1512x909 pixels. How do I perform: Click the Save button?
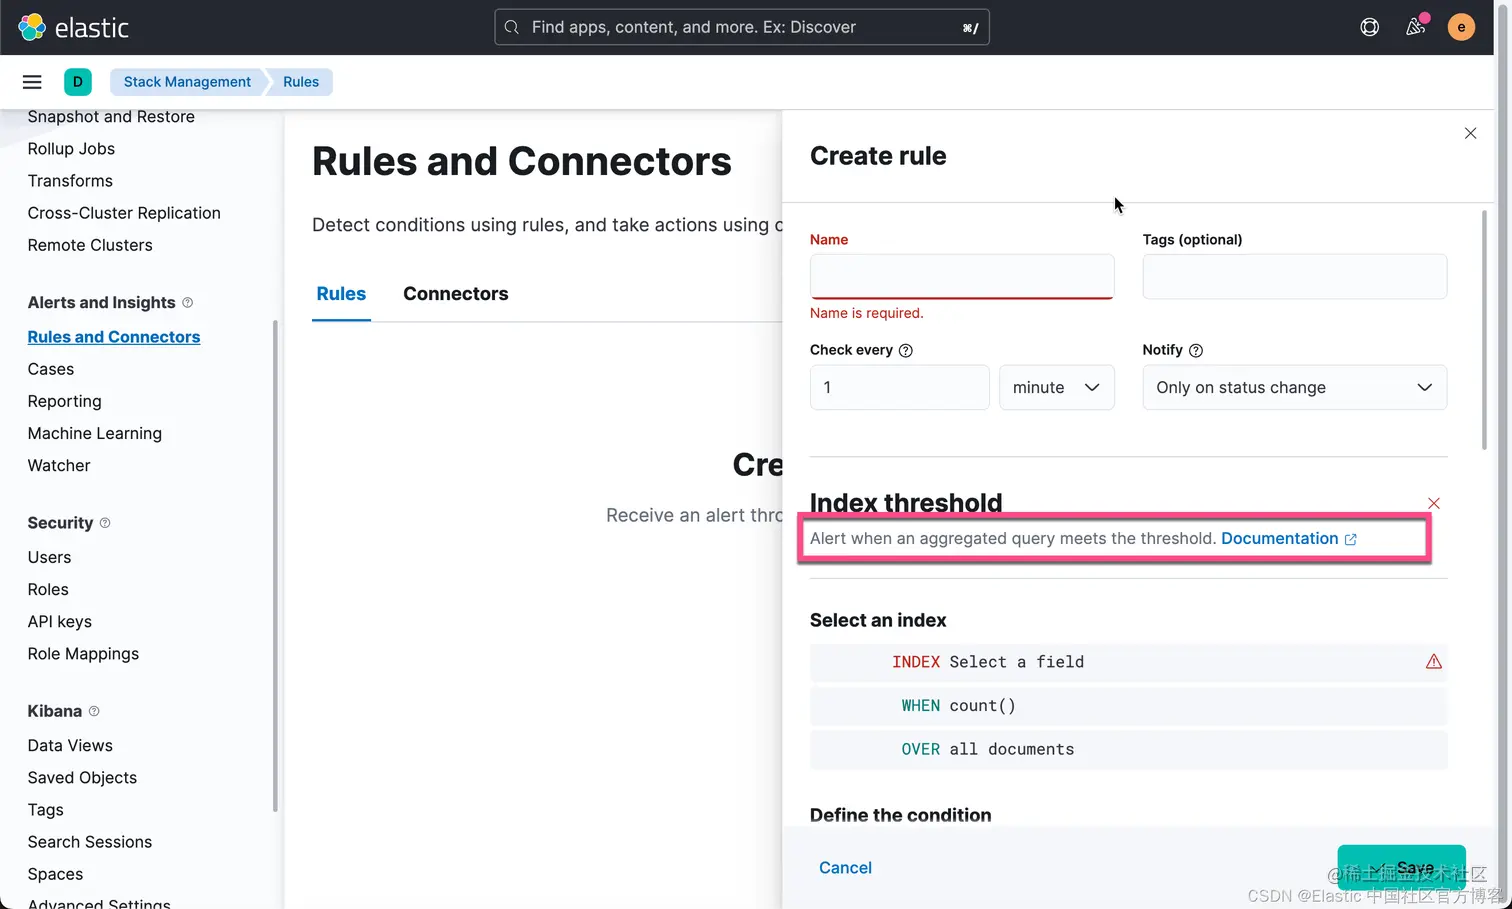(1402, 868)
